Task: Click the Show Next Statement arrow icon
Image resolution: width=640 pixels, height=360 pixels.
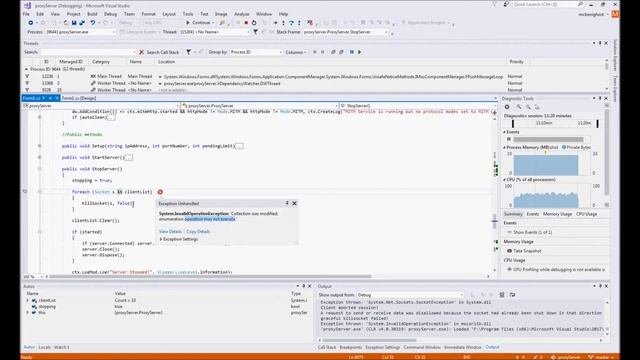Action: pyautogui.click(x=276, y=23)
